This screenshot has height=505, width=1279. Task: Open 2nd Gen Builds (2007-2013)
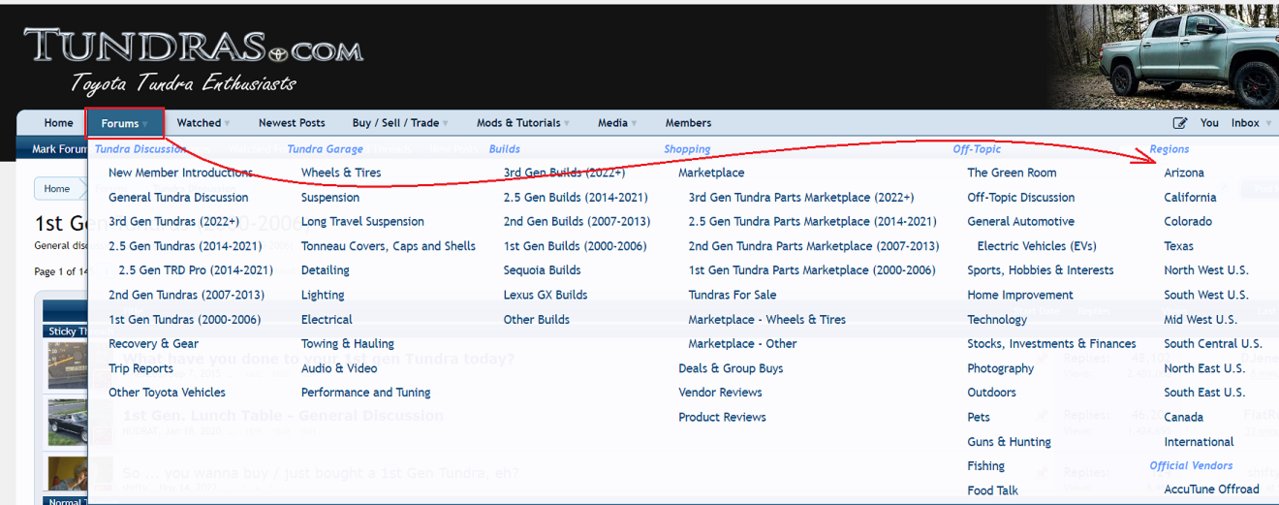[577, 221]
